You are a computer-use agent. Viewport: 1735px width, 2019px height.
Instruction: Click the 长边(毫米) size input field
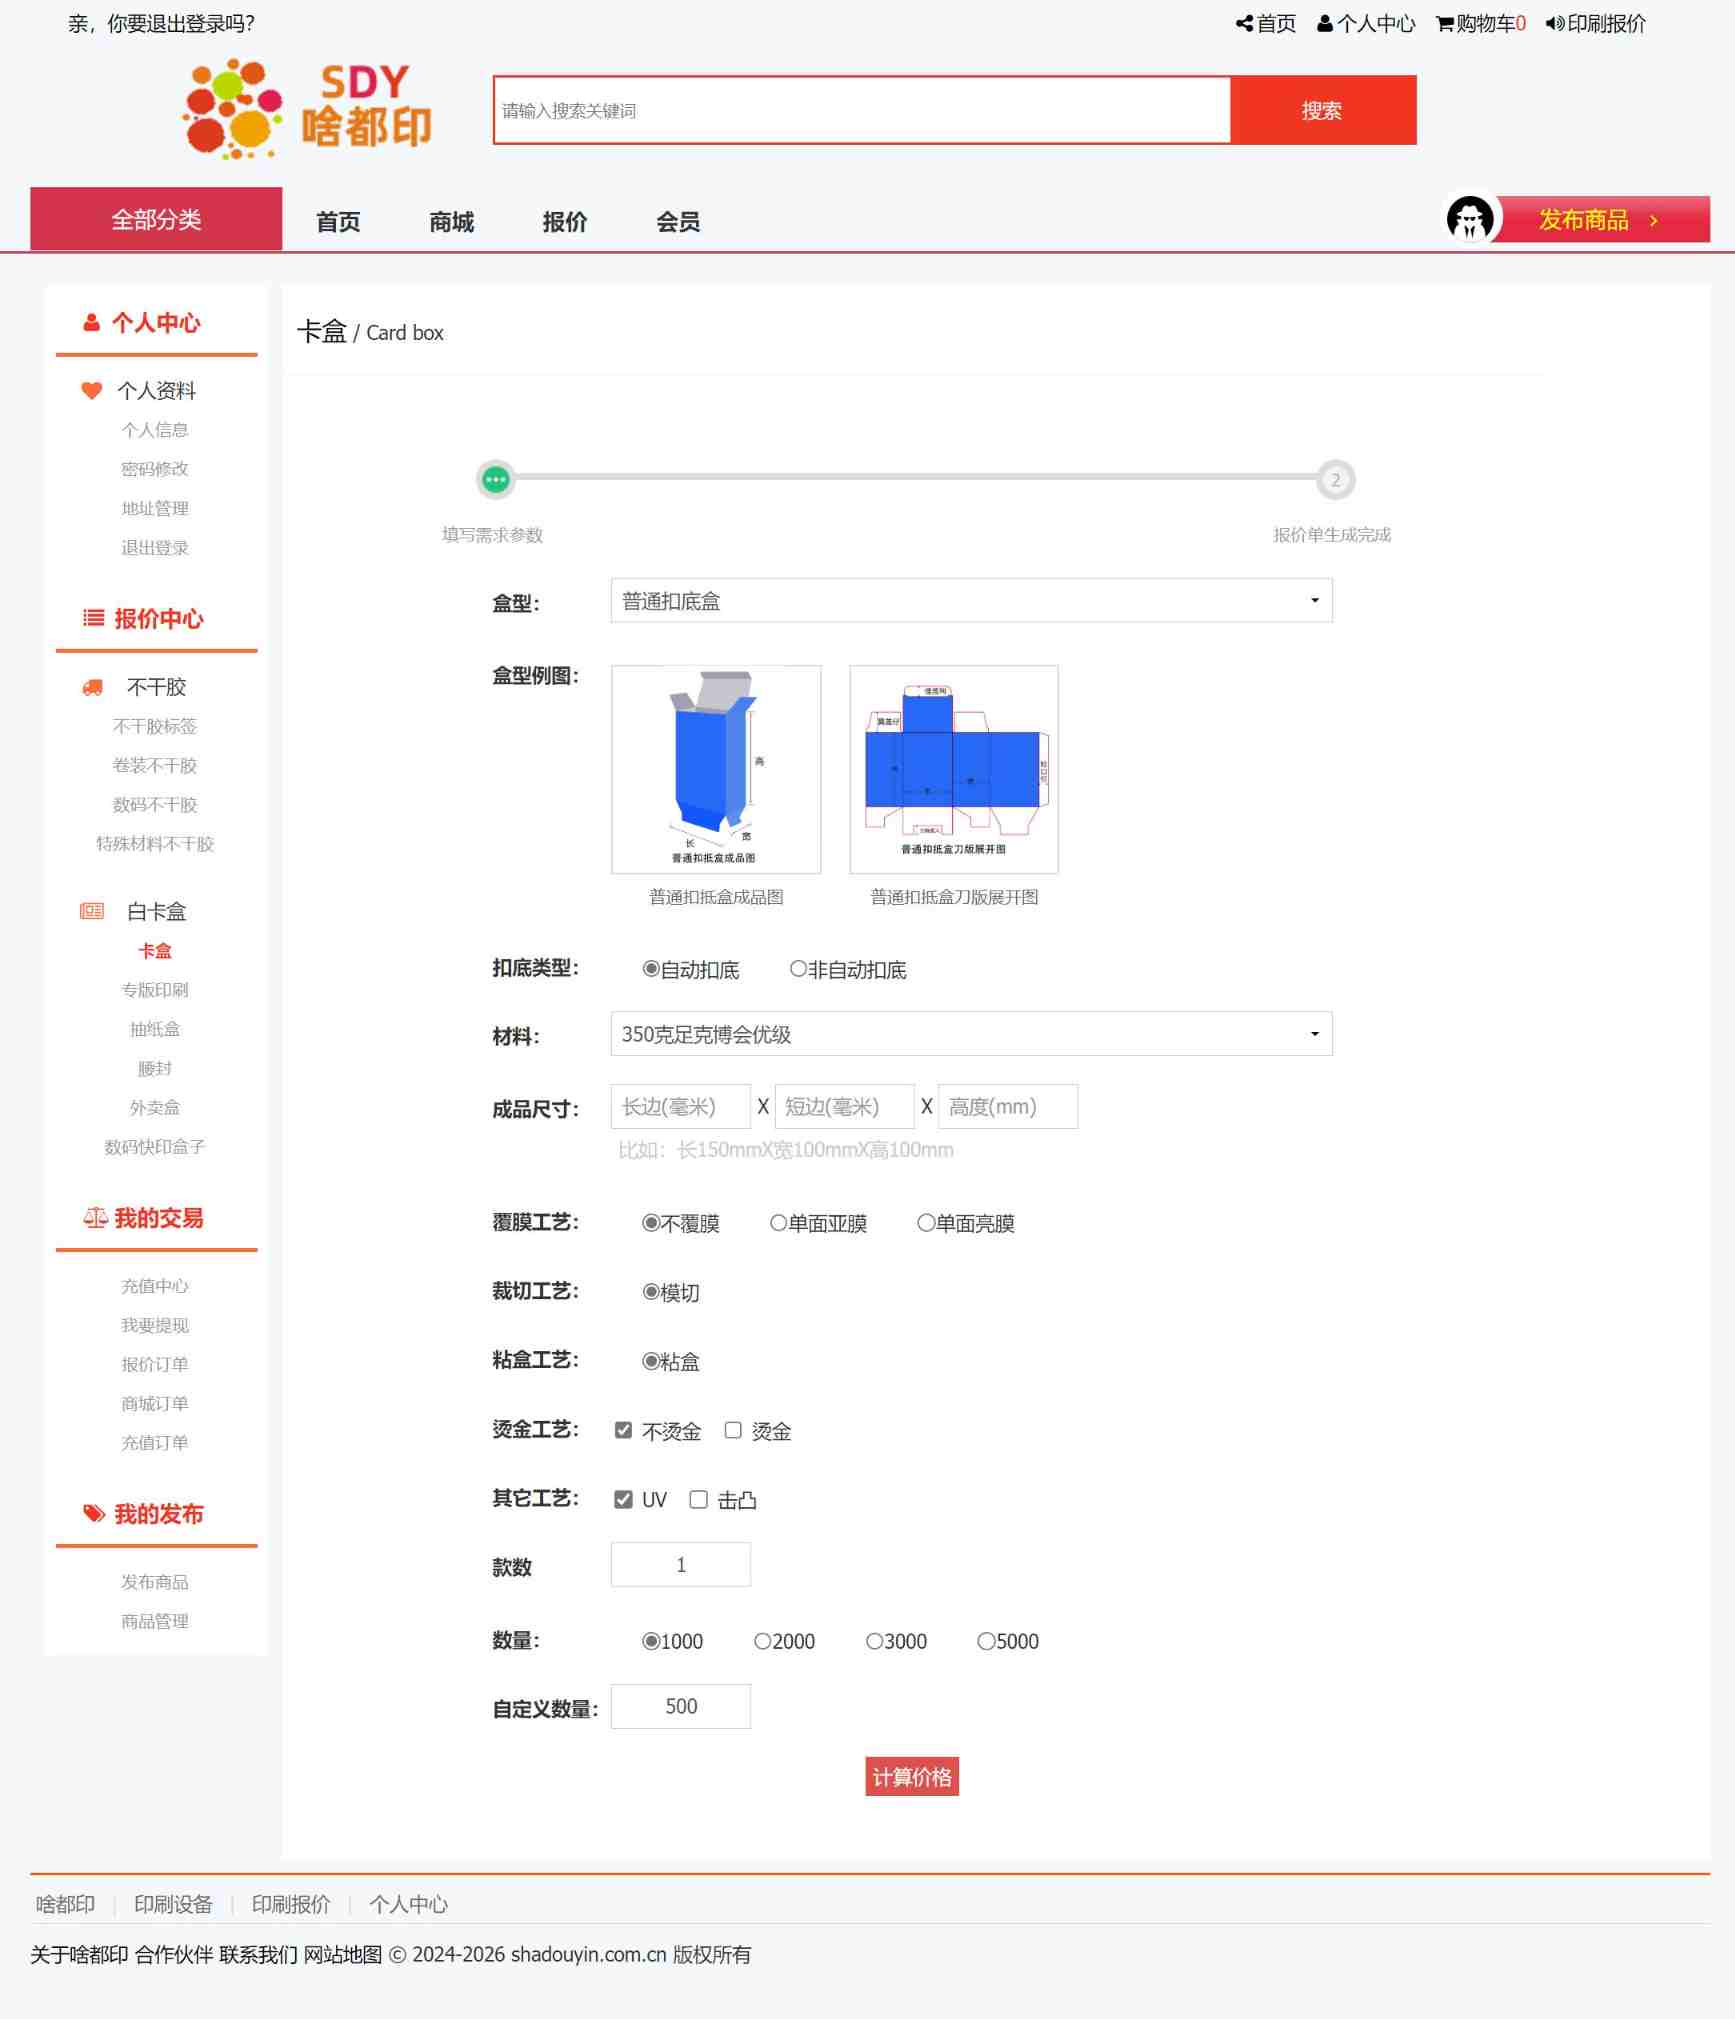pyautogui.click(x=680, y=1107)
